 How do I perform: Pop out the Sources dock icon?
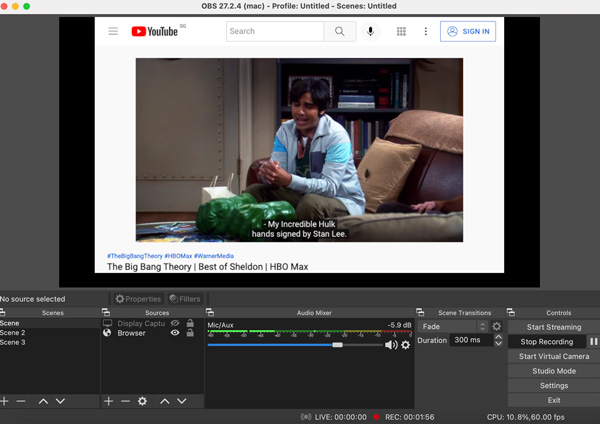tap(106, 312)
